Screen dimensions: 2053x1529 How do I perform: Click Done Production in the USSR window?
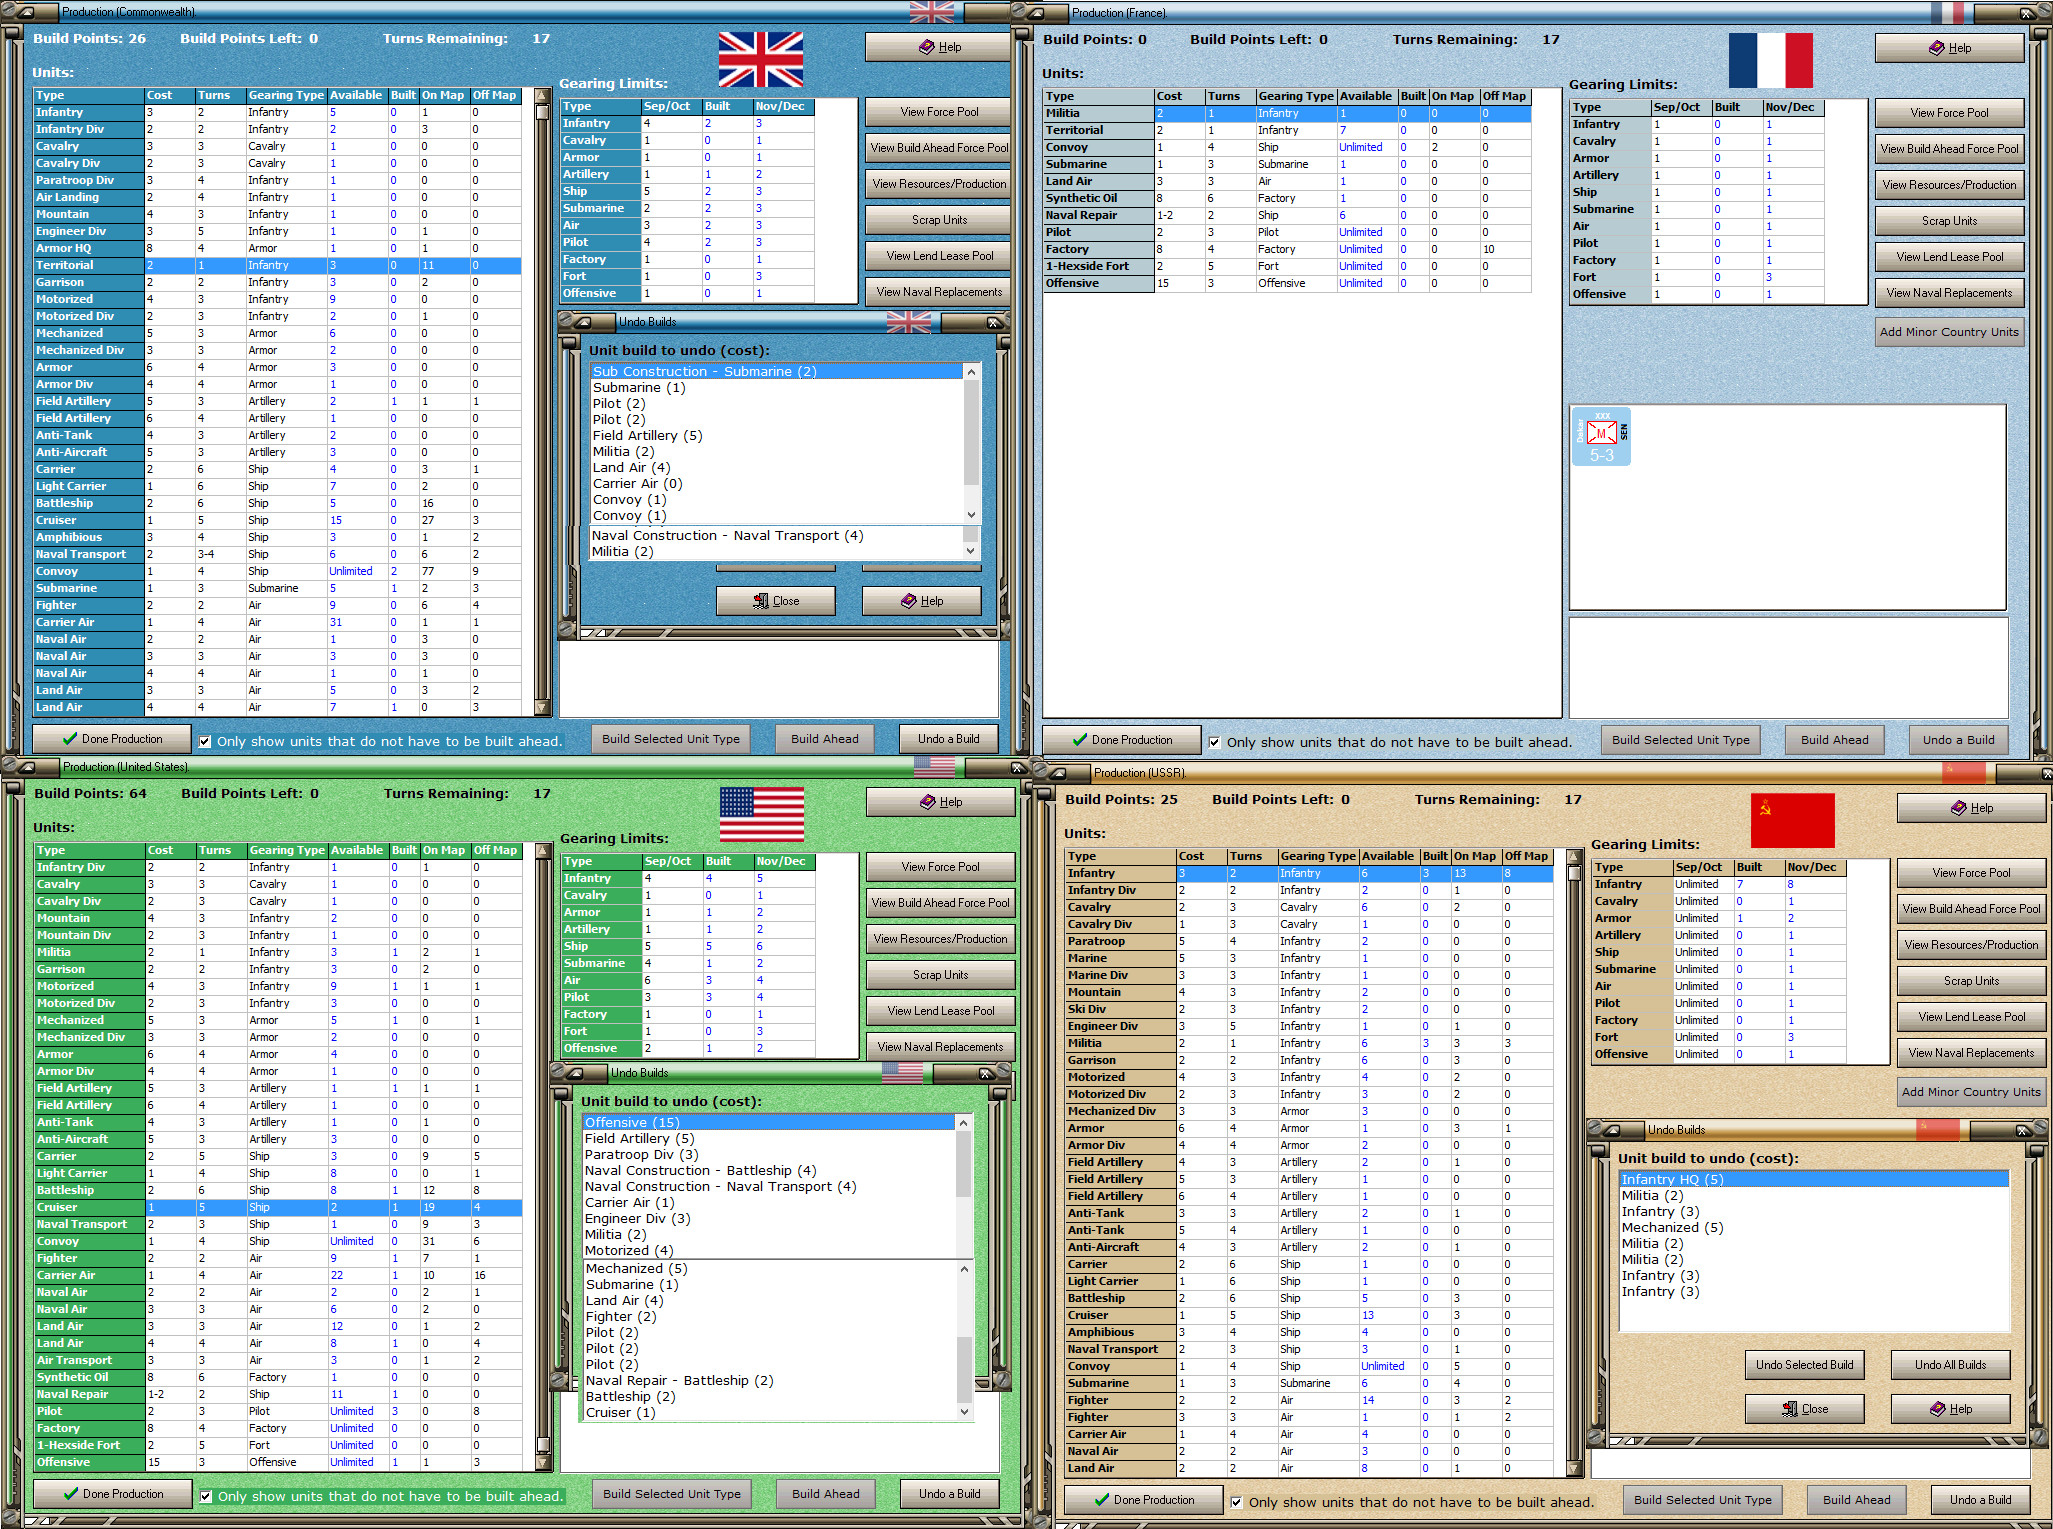coord(1144,1500)
